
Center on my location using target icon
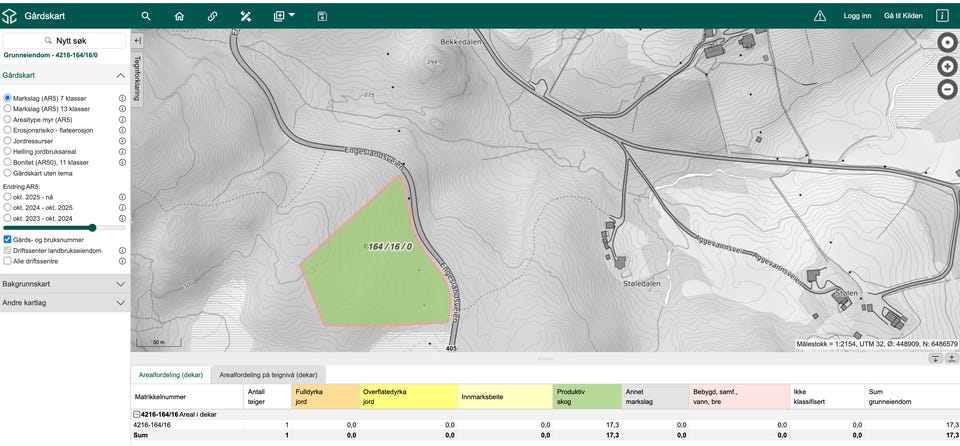coord(947,42)
